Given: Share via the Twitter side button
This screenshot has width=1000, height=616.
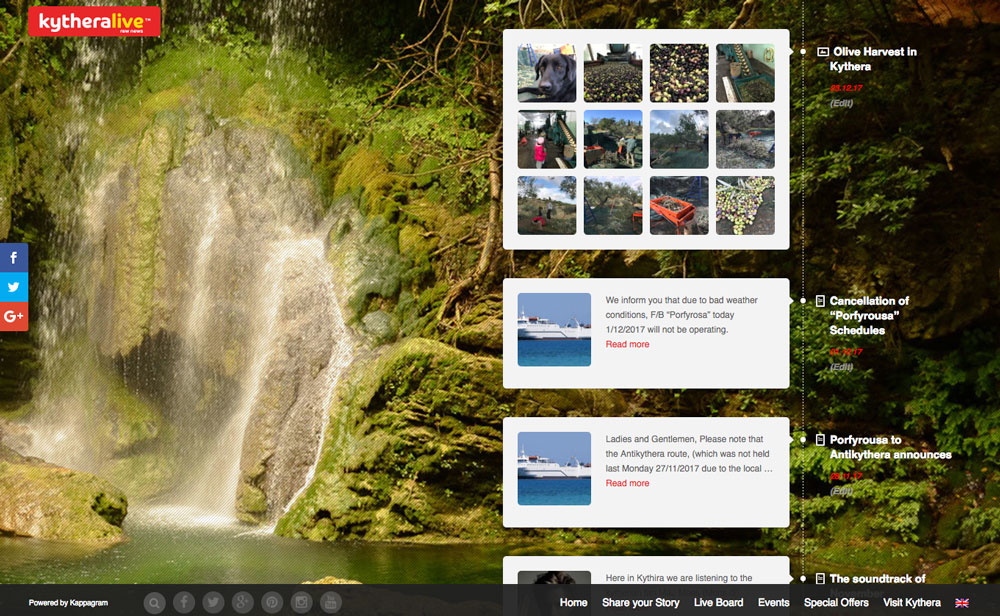Looking at the screenshot, I should 14,287.
